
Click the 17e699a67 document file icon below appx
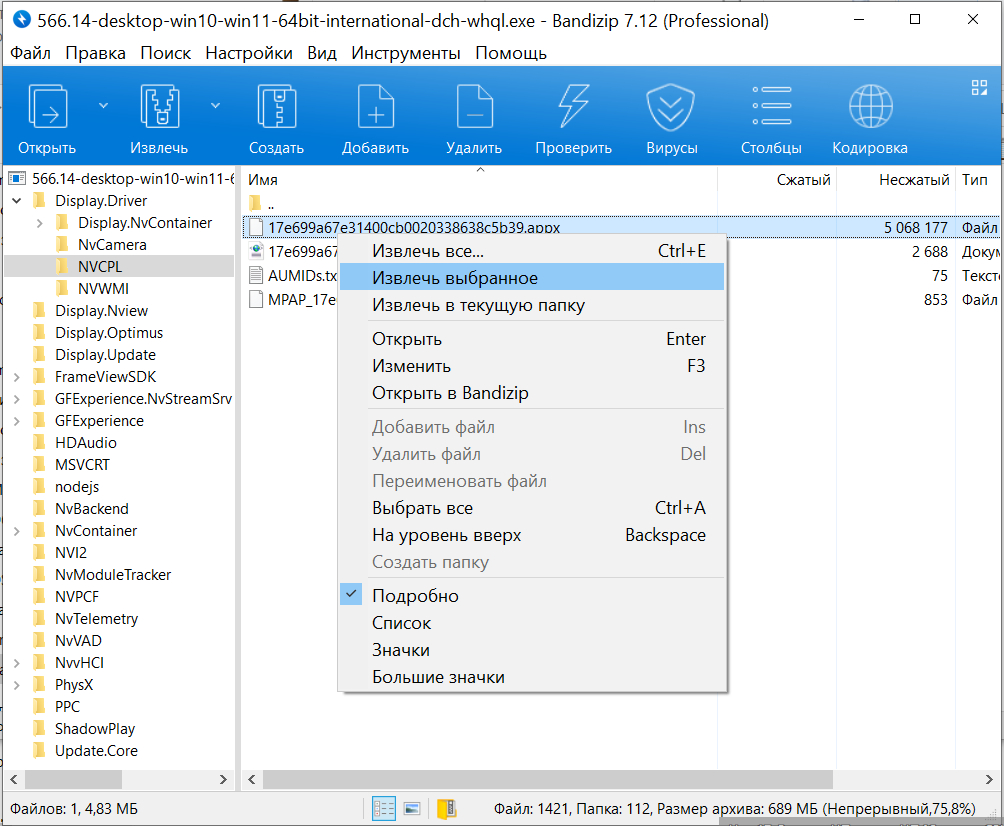coord(256,251)
